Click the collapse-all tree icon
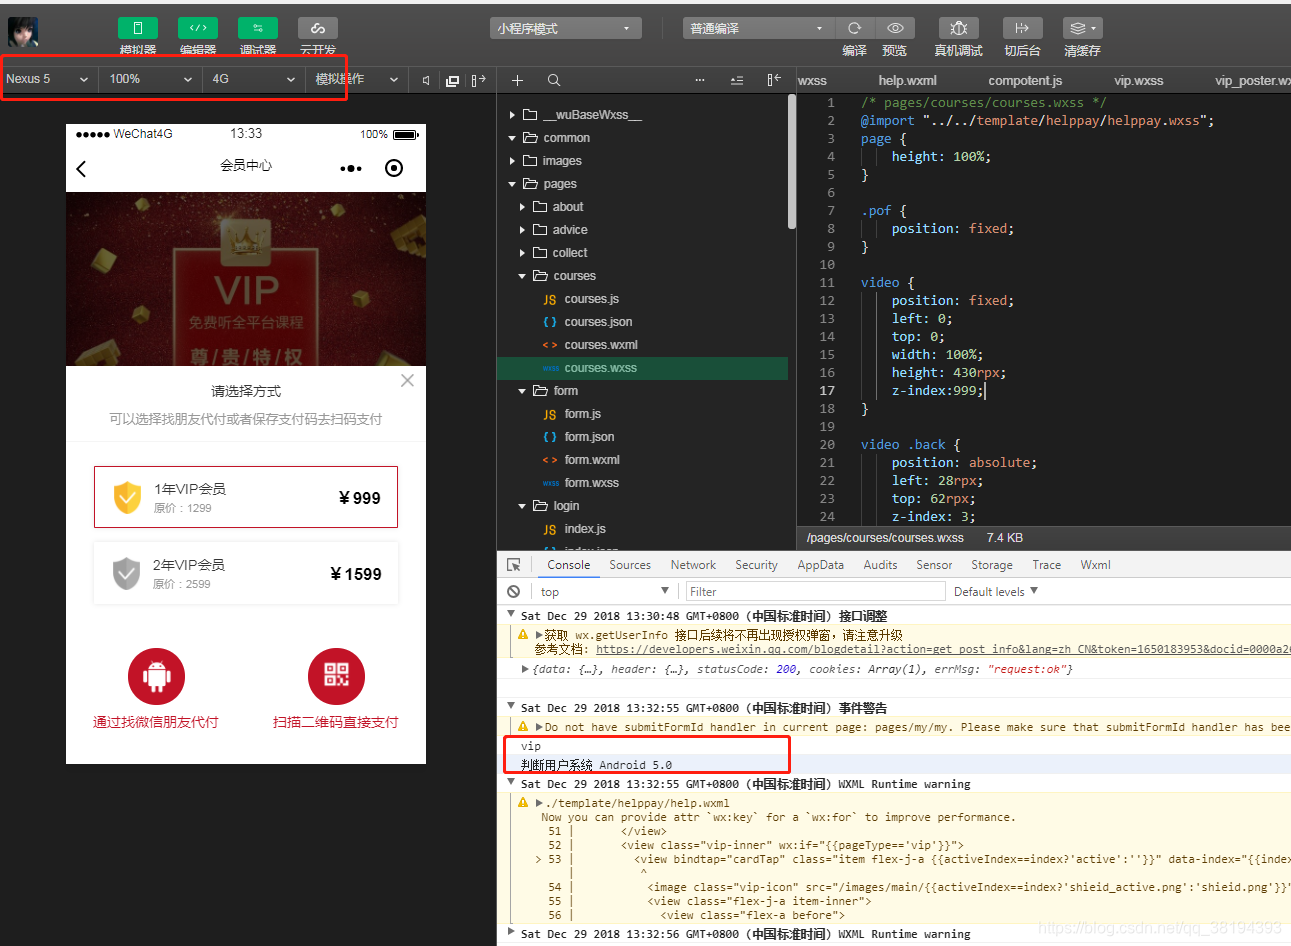 point(737,80)
